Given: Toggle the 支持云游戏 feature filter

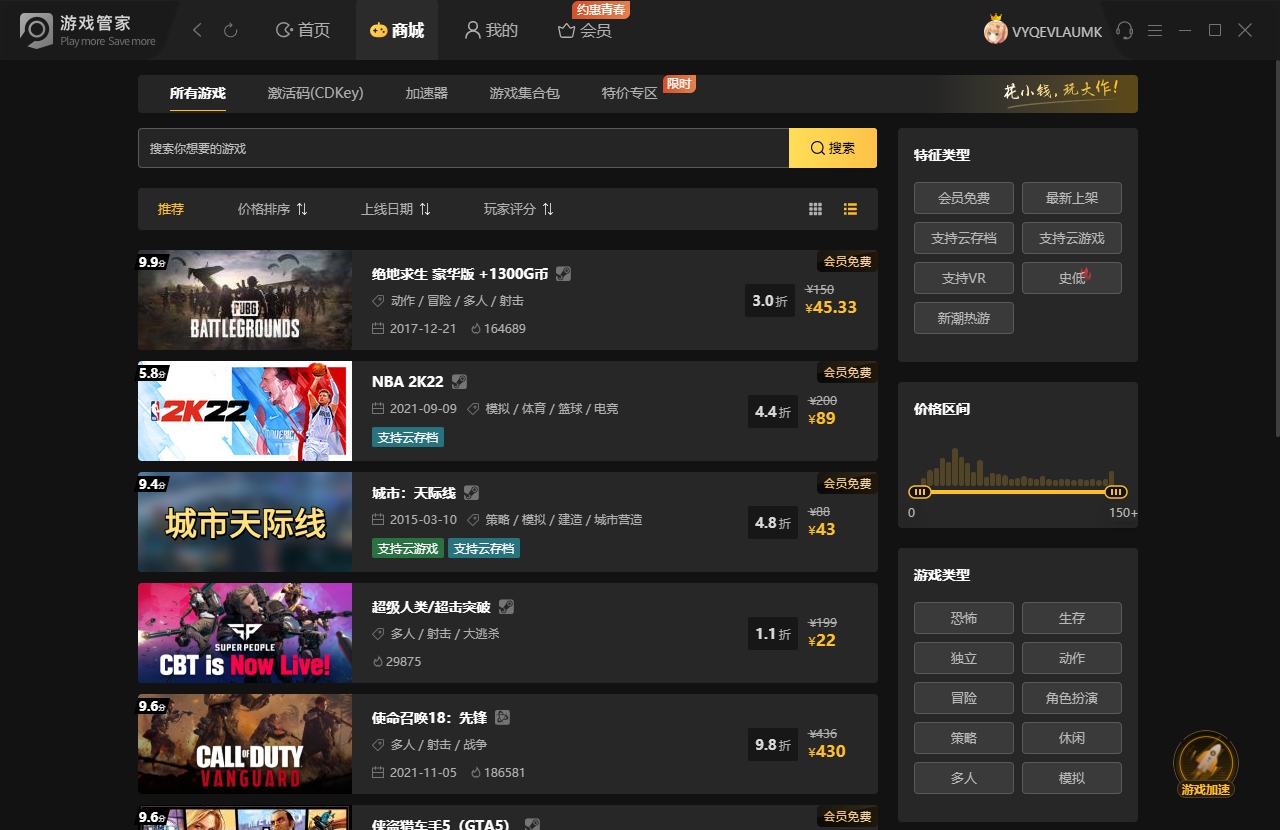Looking at the screenshot, I should [1072, 238].
